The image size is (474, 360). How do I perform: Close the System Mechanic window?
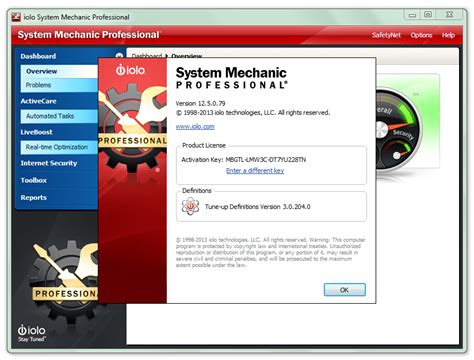[x=449, y=15]
